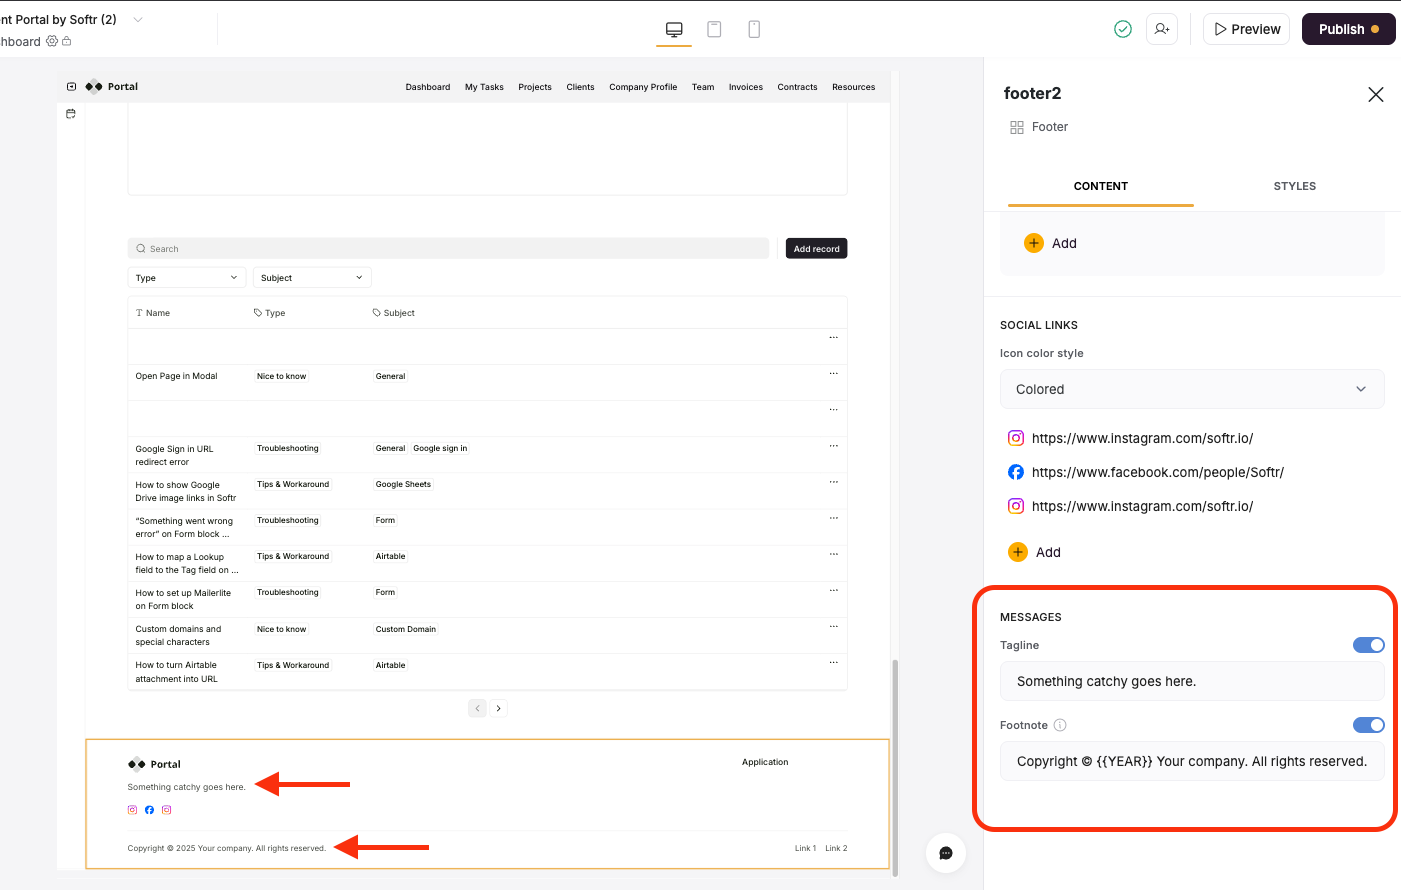1401x890 pixels.
Task: Open row menu for How to turn Airtable row
Action: click(x=834, y=662)
